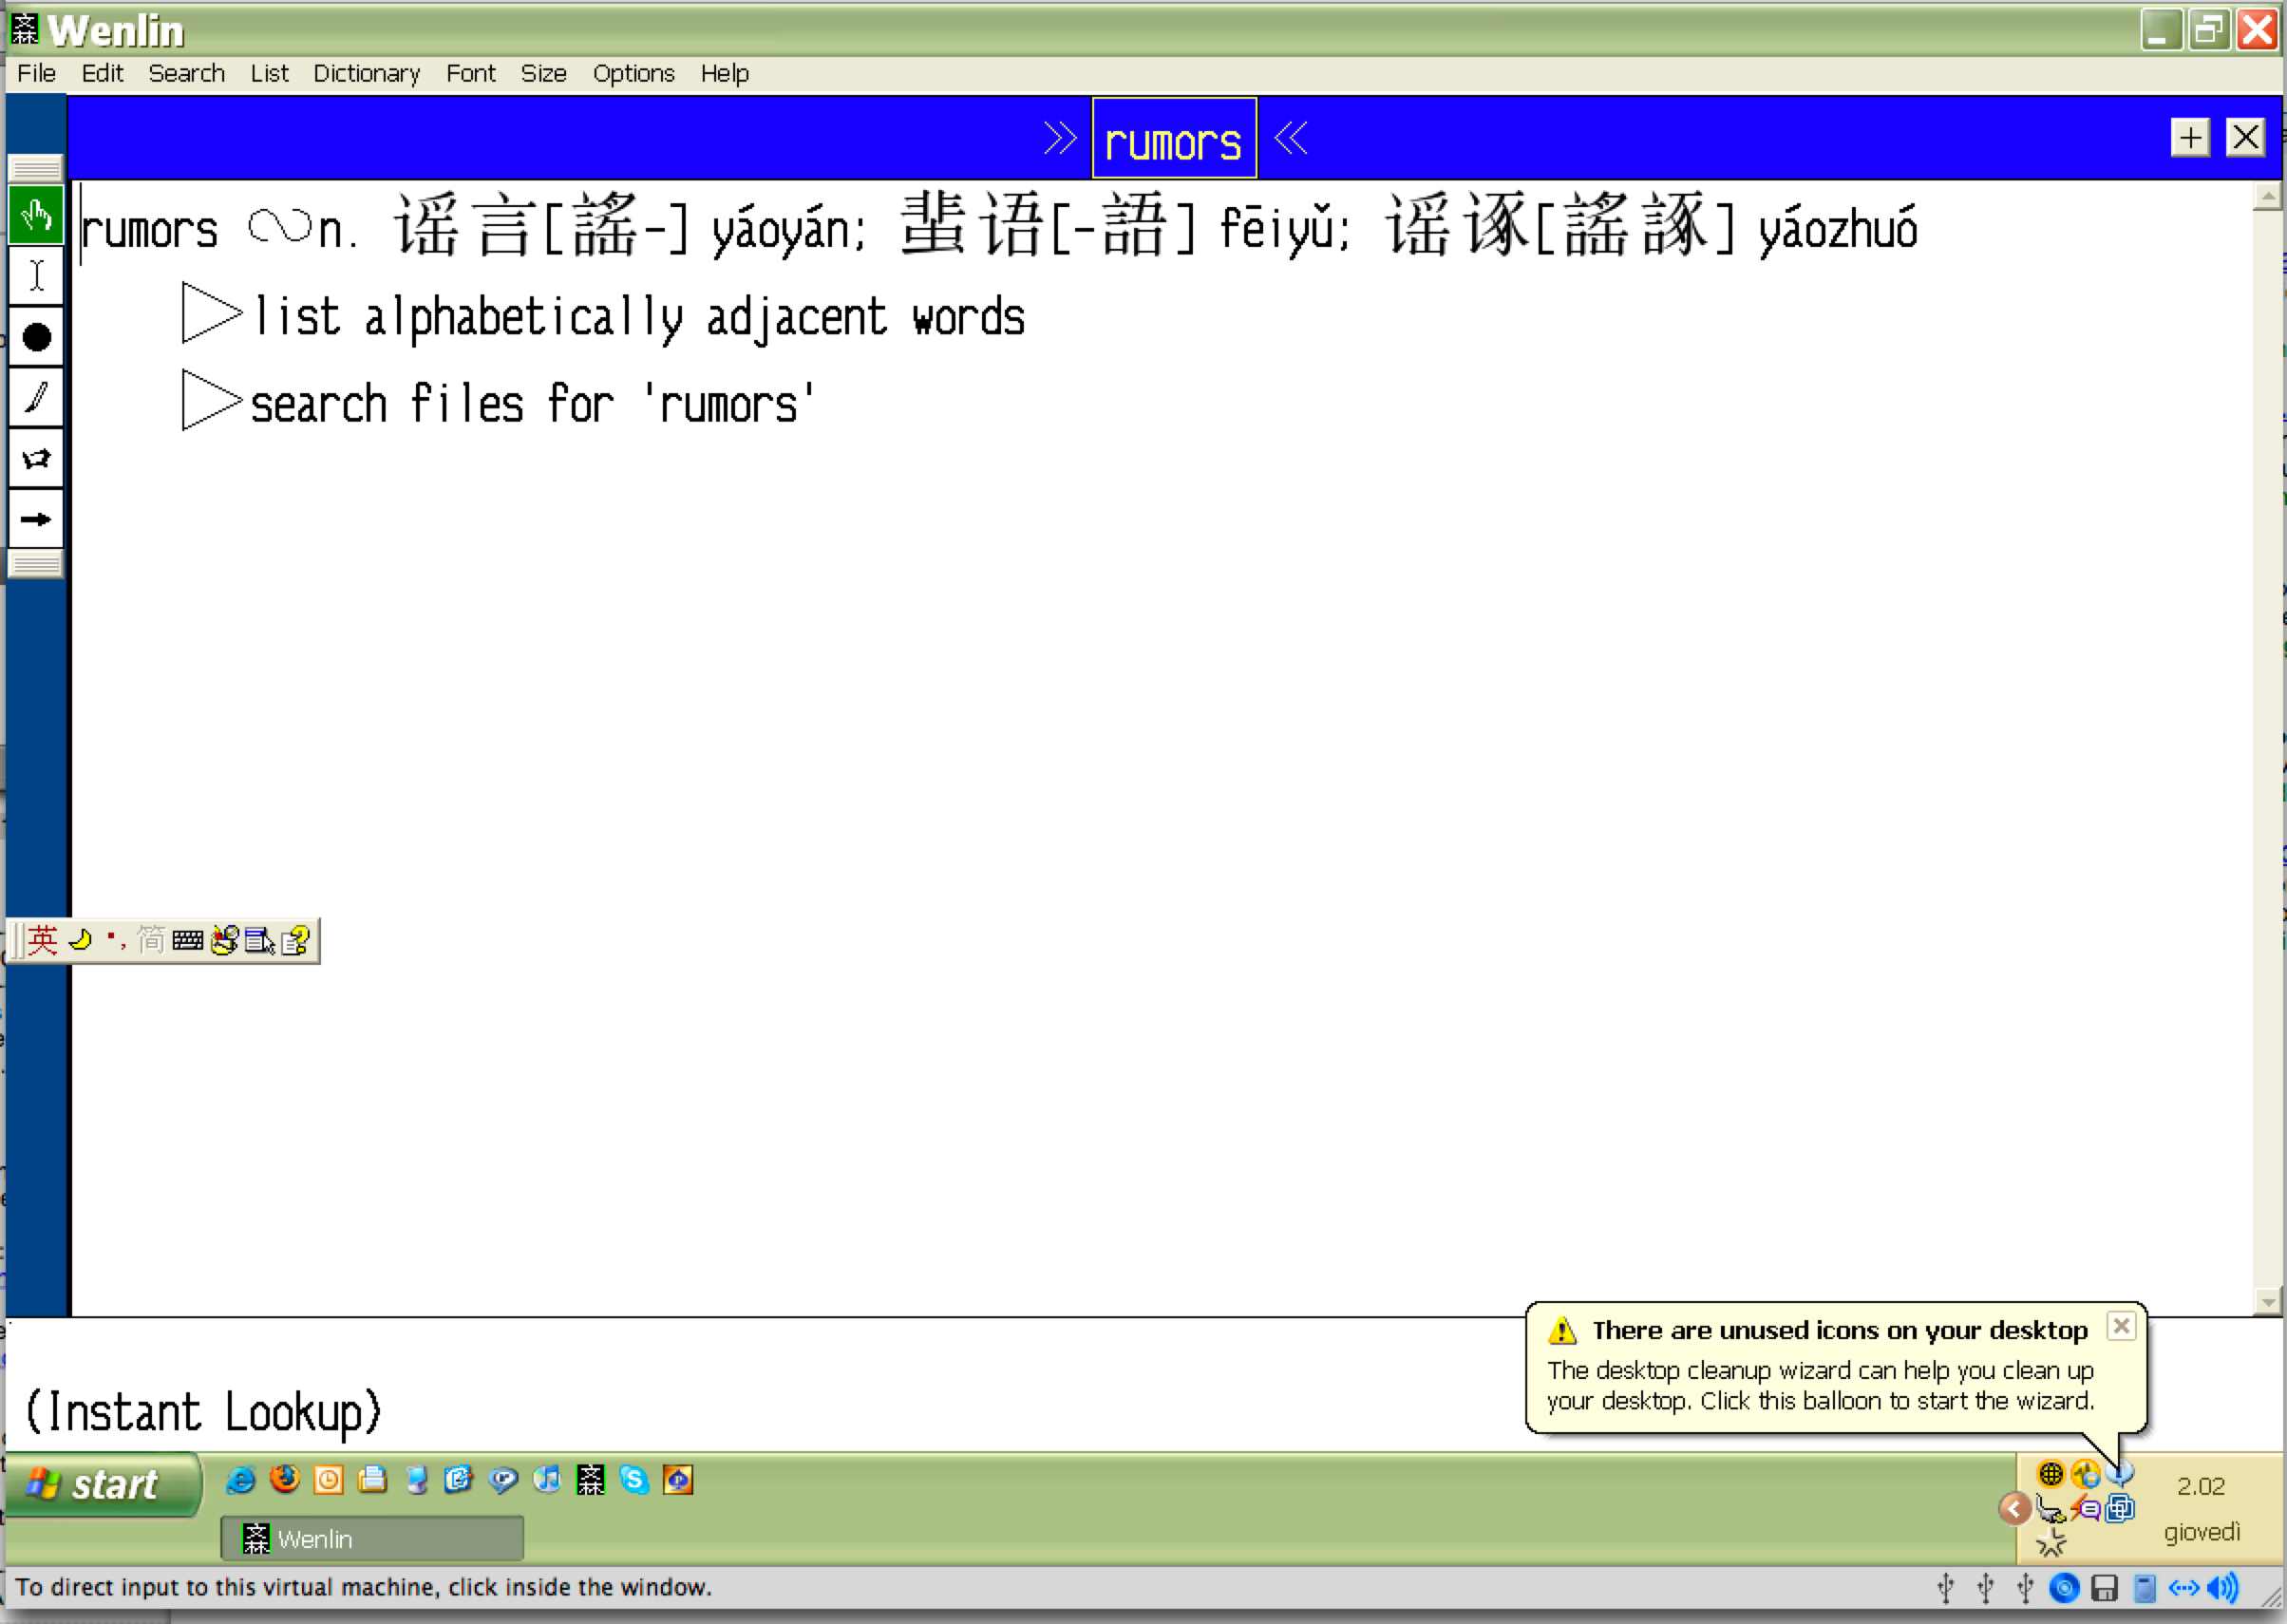This screenshot has height=1624, width=2287.
Task: Select the brush stroke tool
Action: click(36, 398)
